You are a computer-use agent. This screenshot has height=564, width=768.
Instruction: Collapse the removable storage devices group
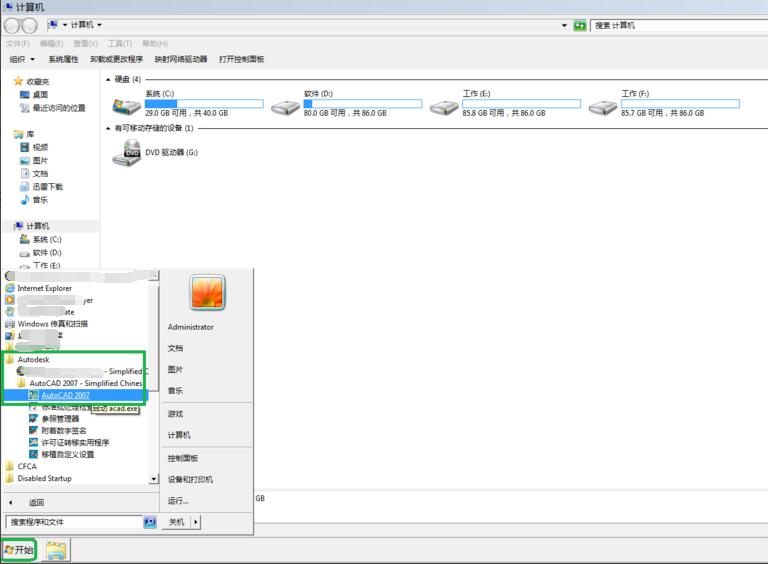pos(108,128)
